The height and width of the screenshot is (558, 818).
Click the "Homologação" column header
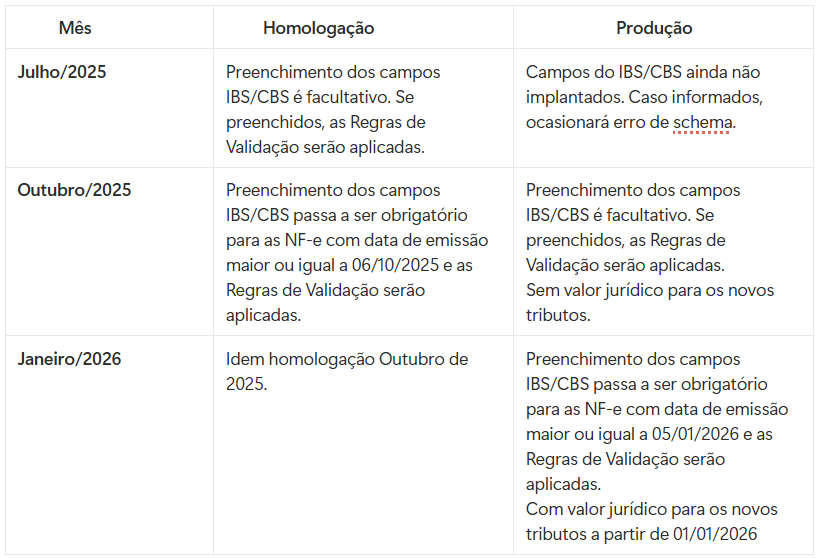[x=318, y=28]
